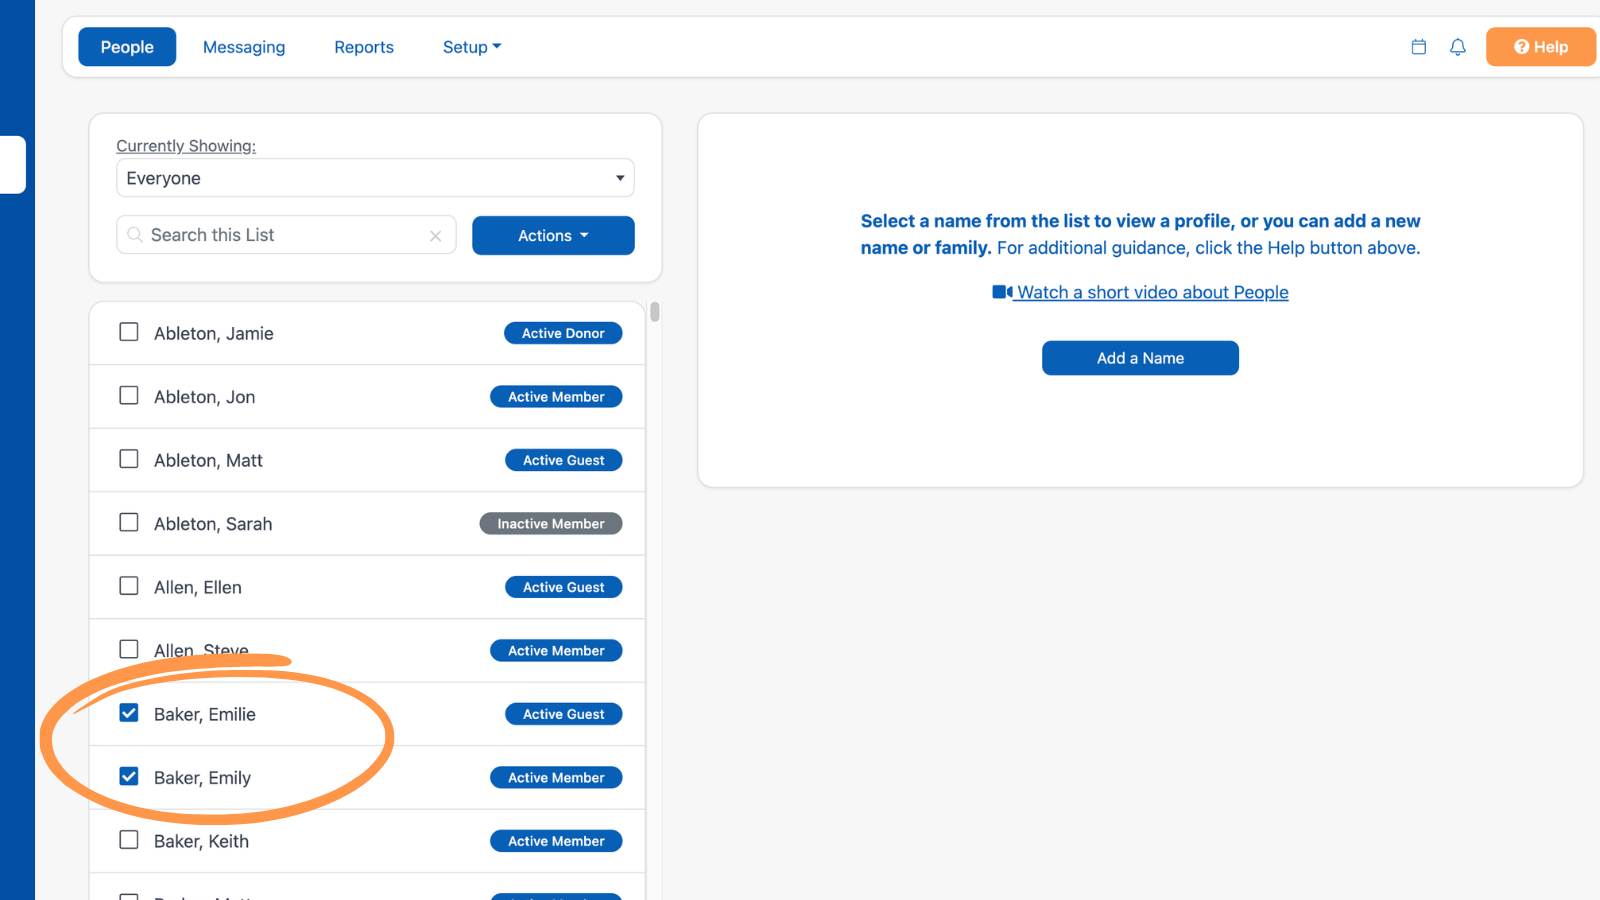Select the name Ableton, Matt
Image resolution: width=1600 pixels, height=900 pixels.
pyautogui.click(x=208, y=461)
